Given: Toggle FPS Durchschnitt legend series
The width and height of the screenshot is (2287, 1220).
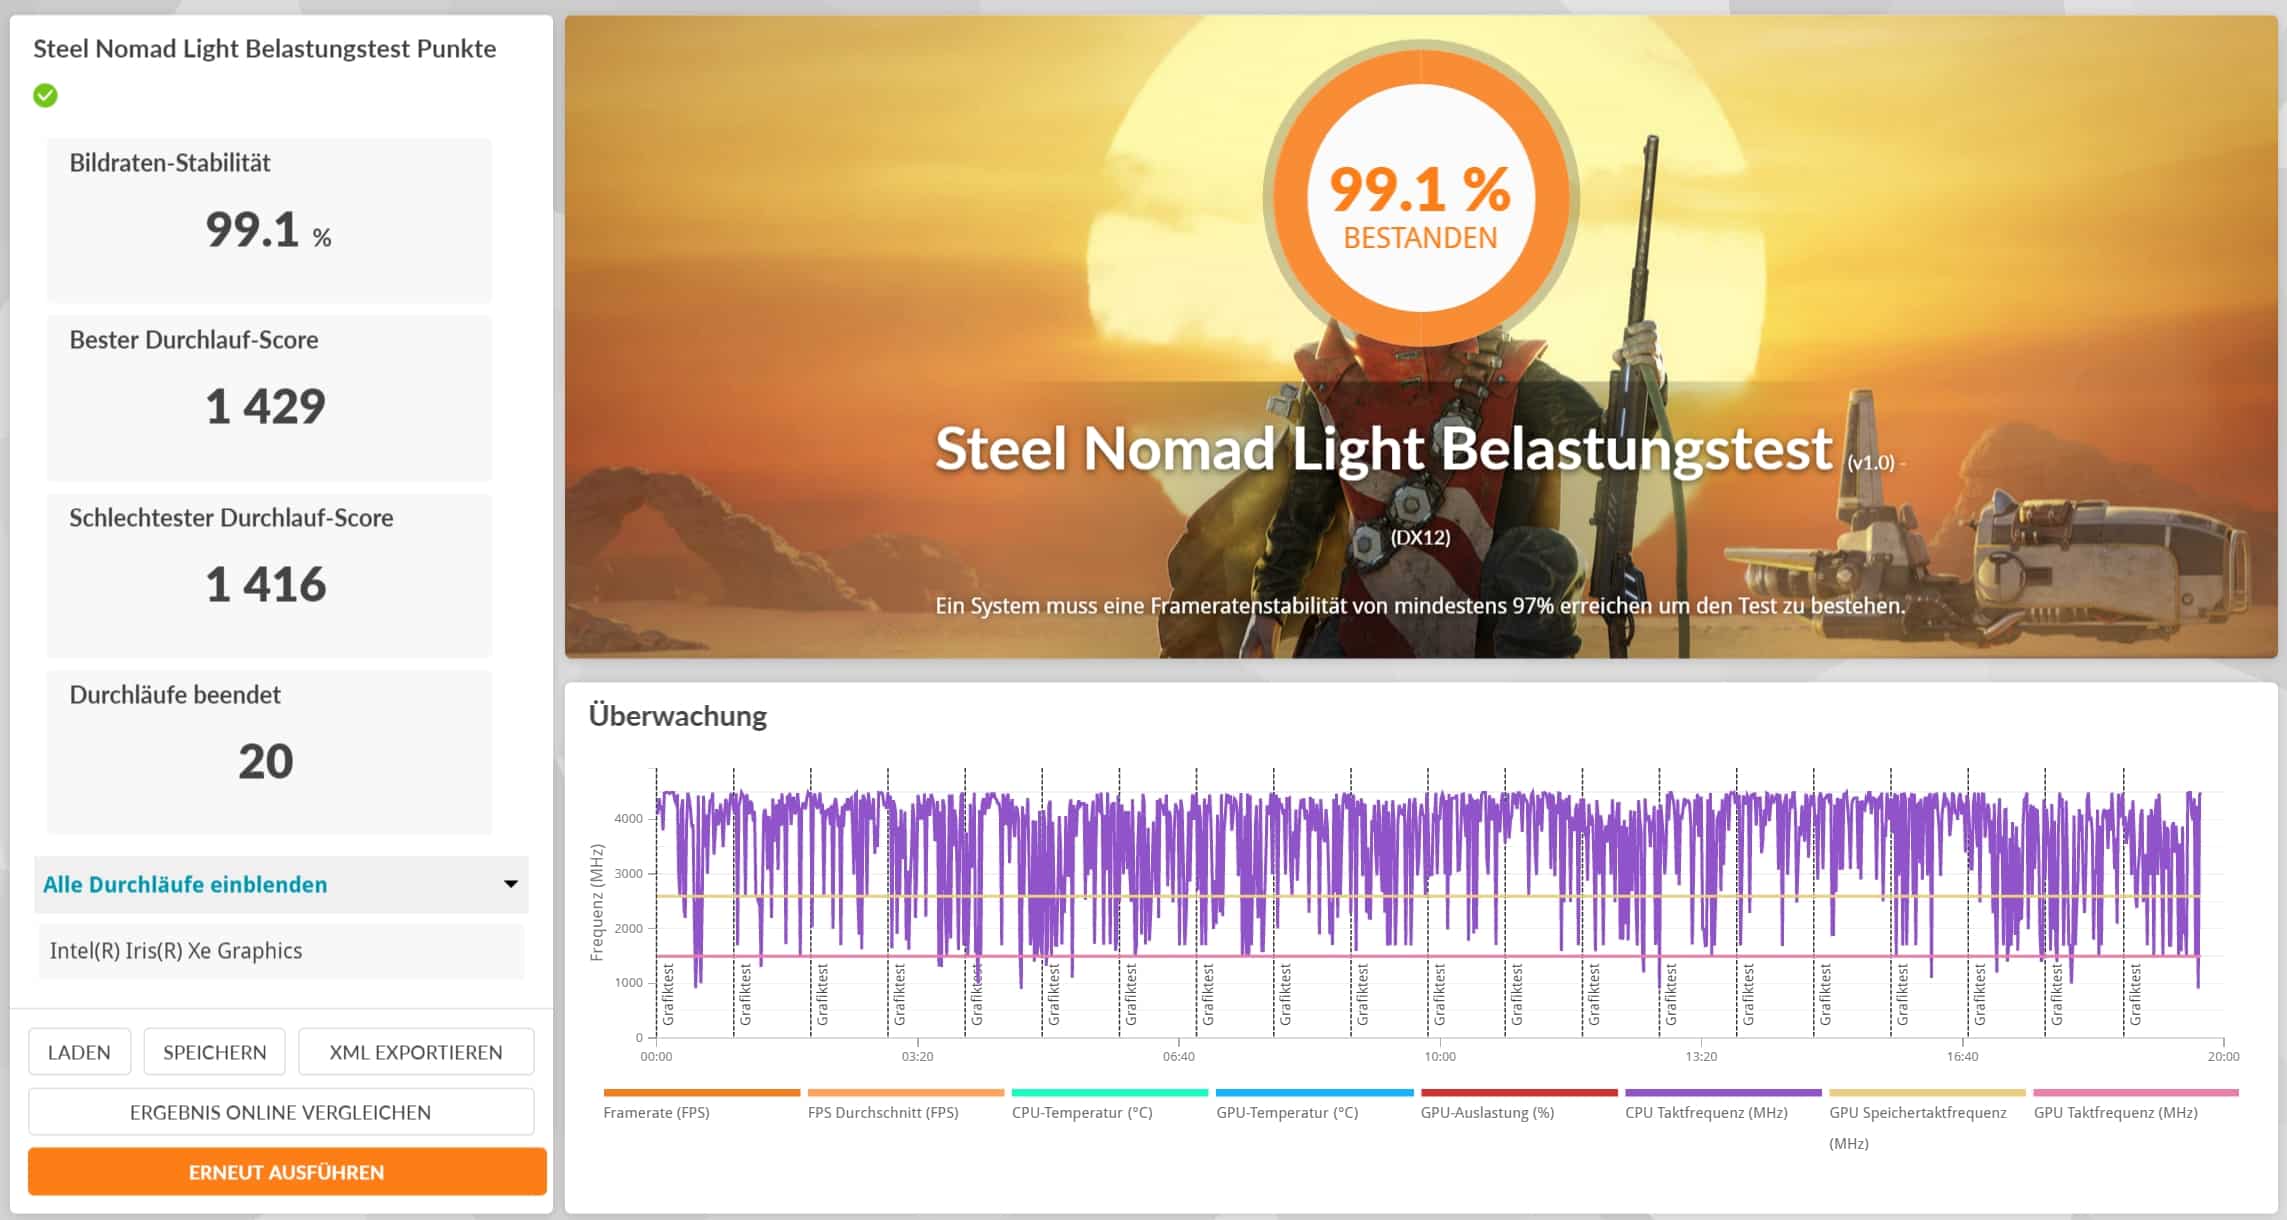Looking at the screenshot, I should click(883, 1112).
